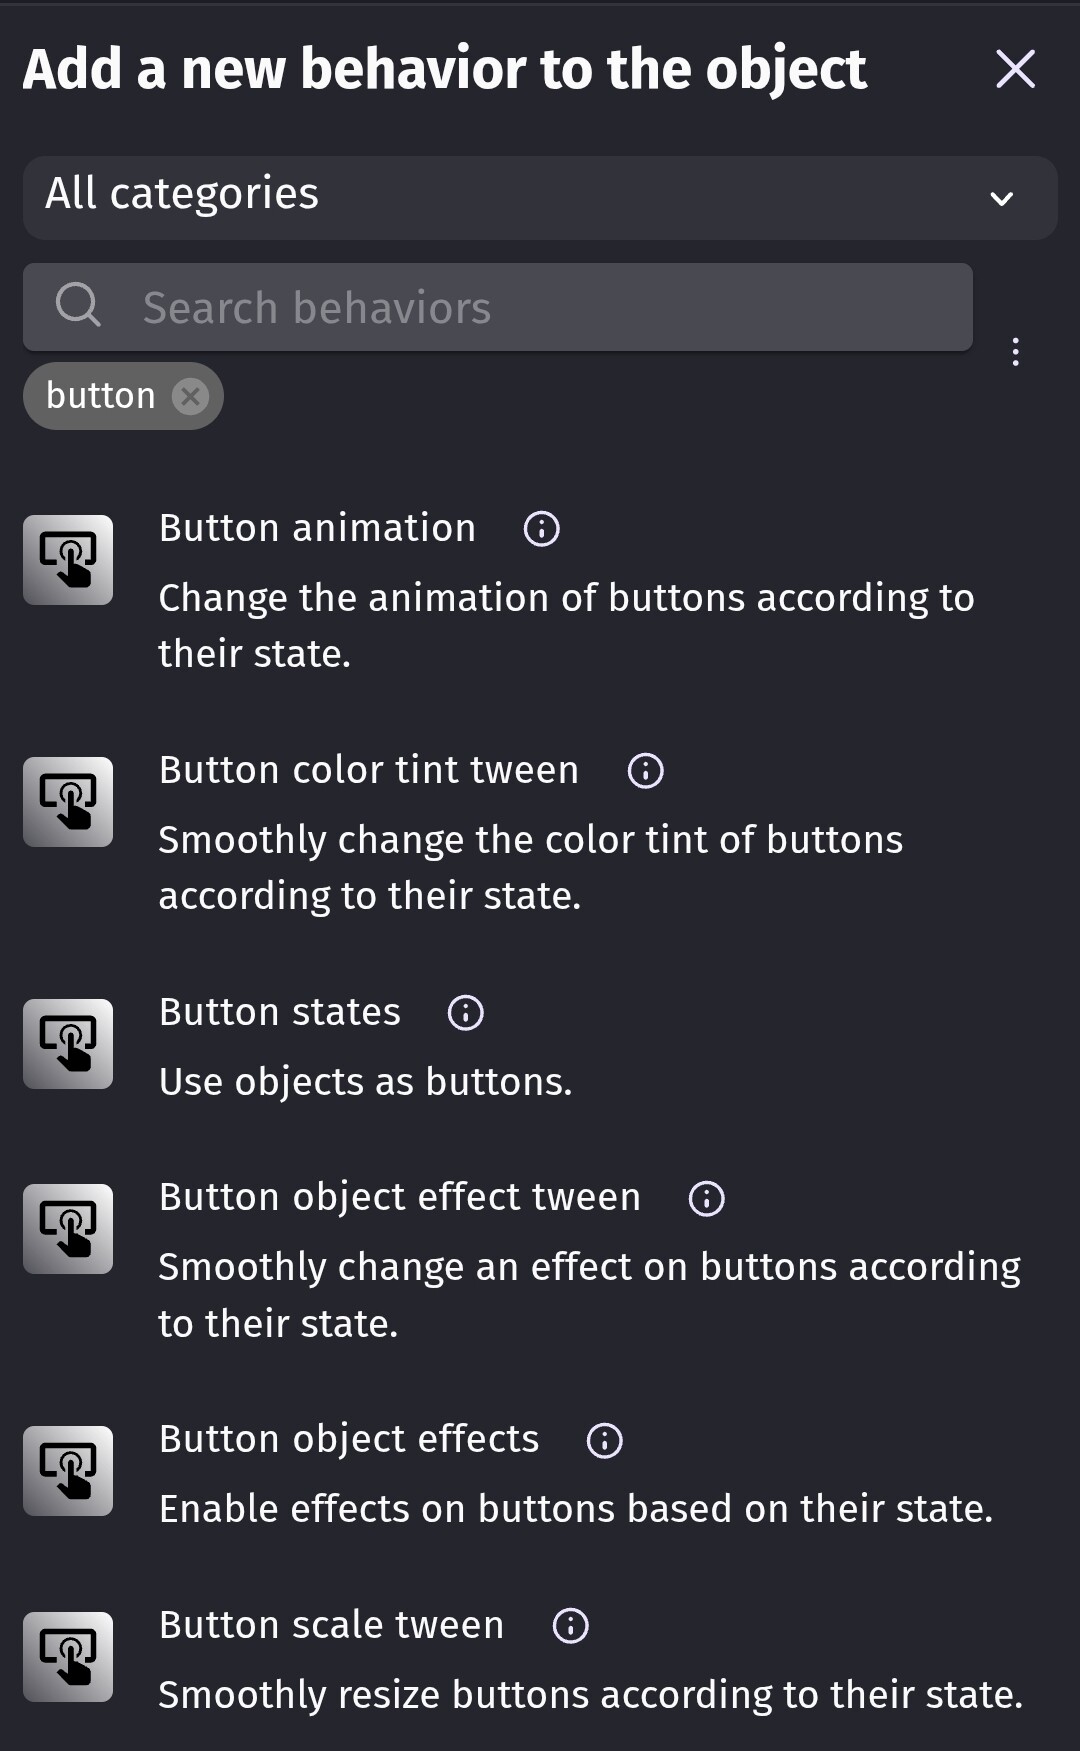Screen dimensions: 1080x1751
Task: Close the add behavior dialog
Action: point(1016,69)
